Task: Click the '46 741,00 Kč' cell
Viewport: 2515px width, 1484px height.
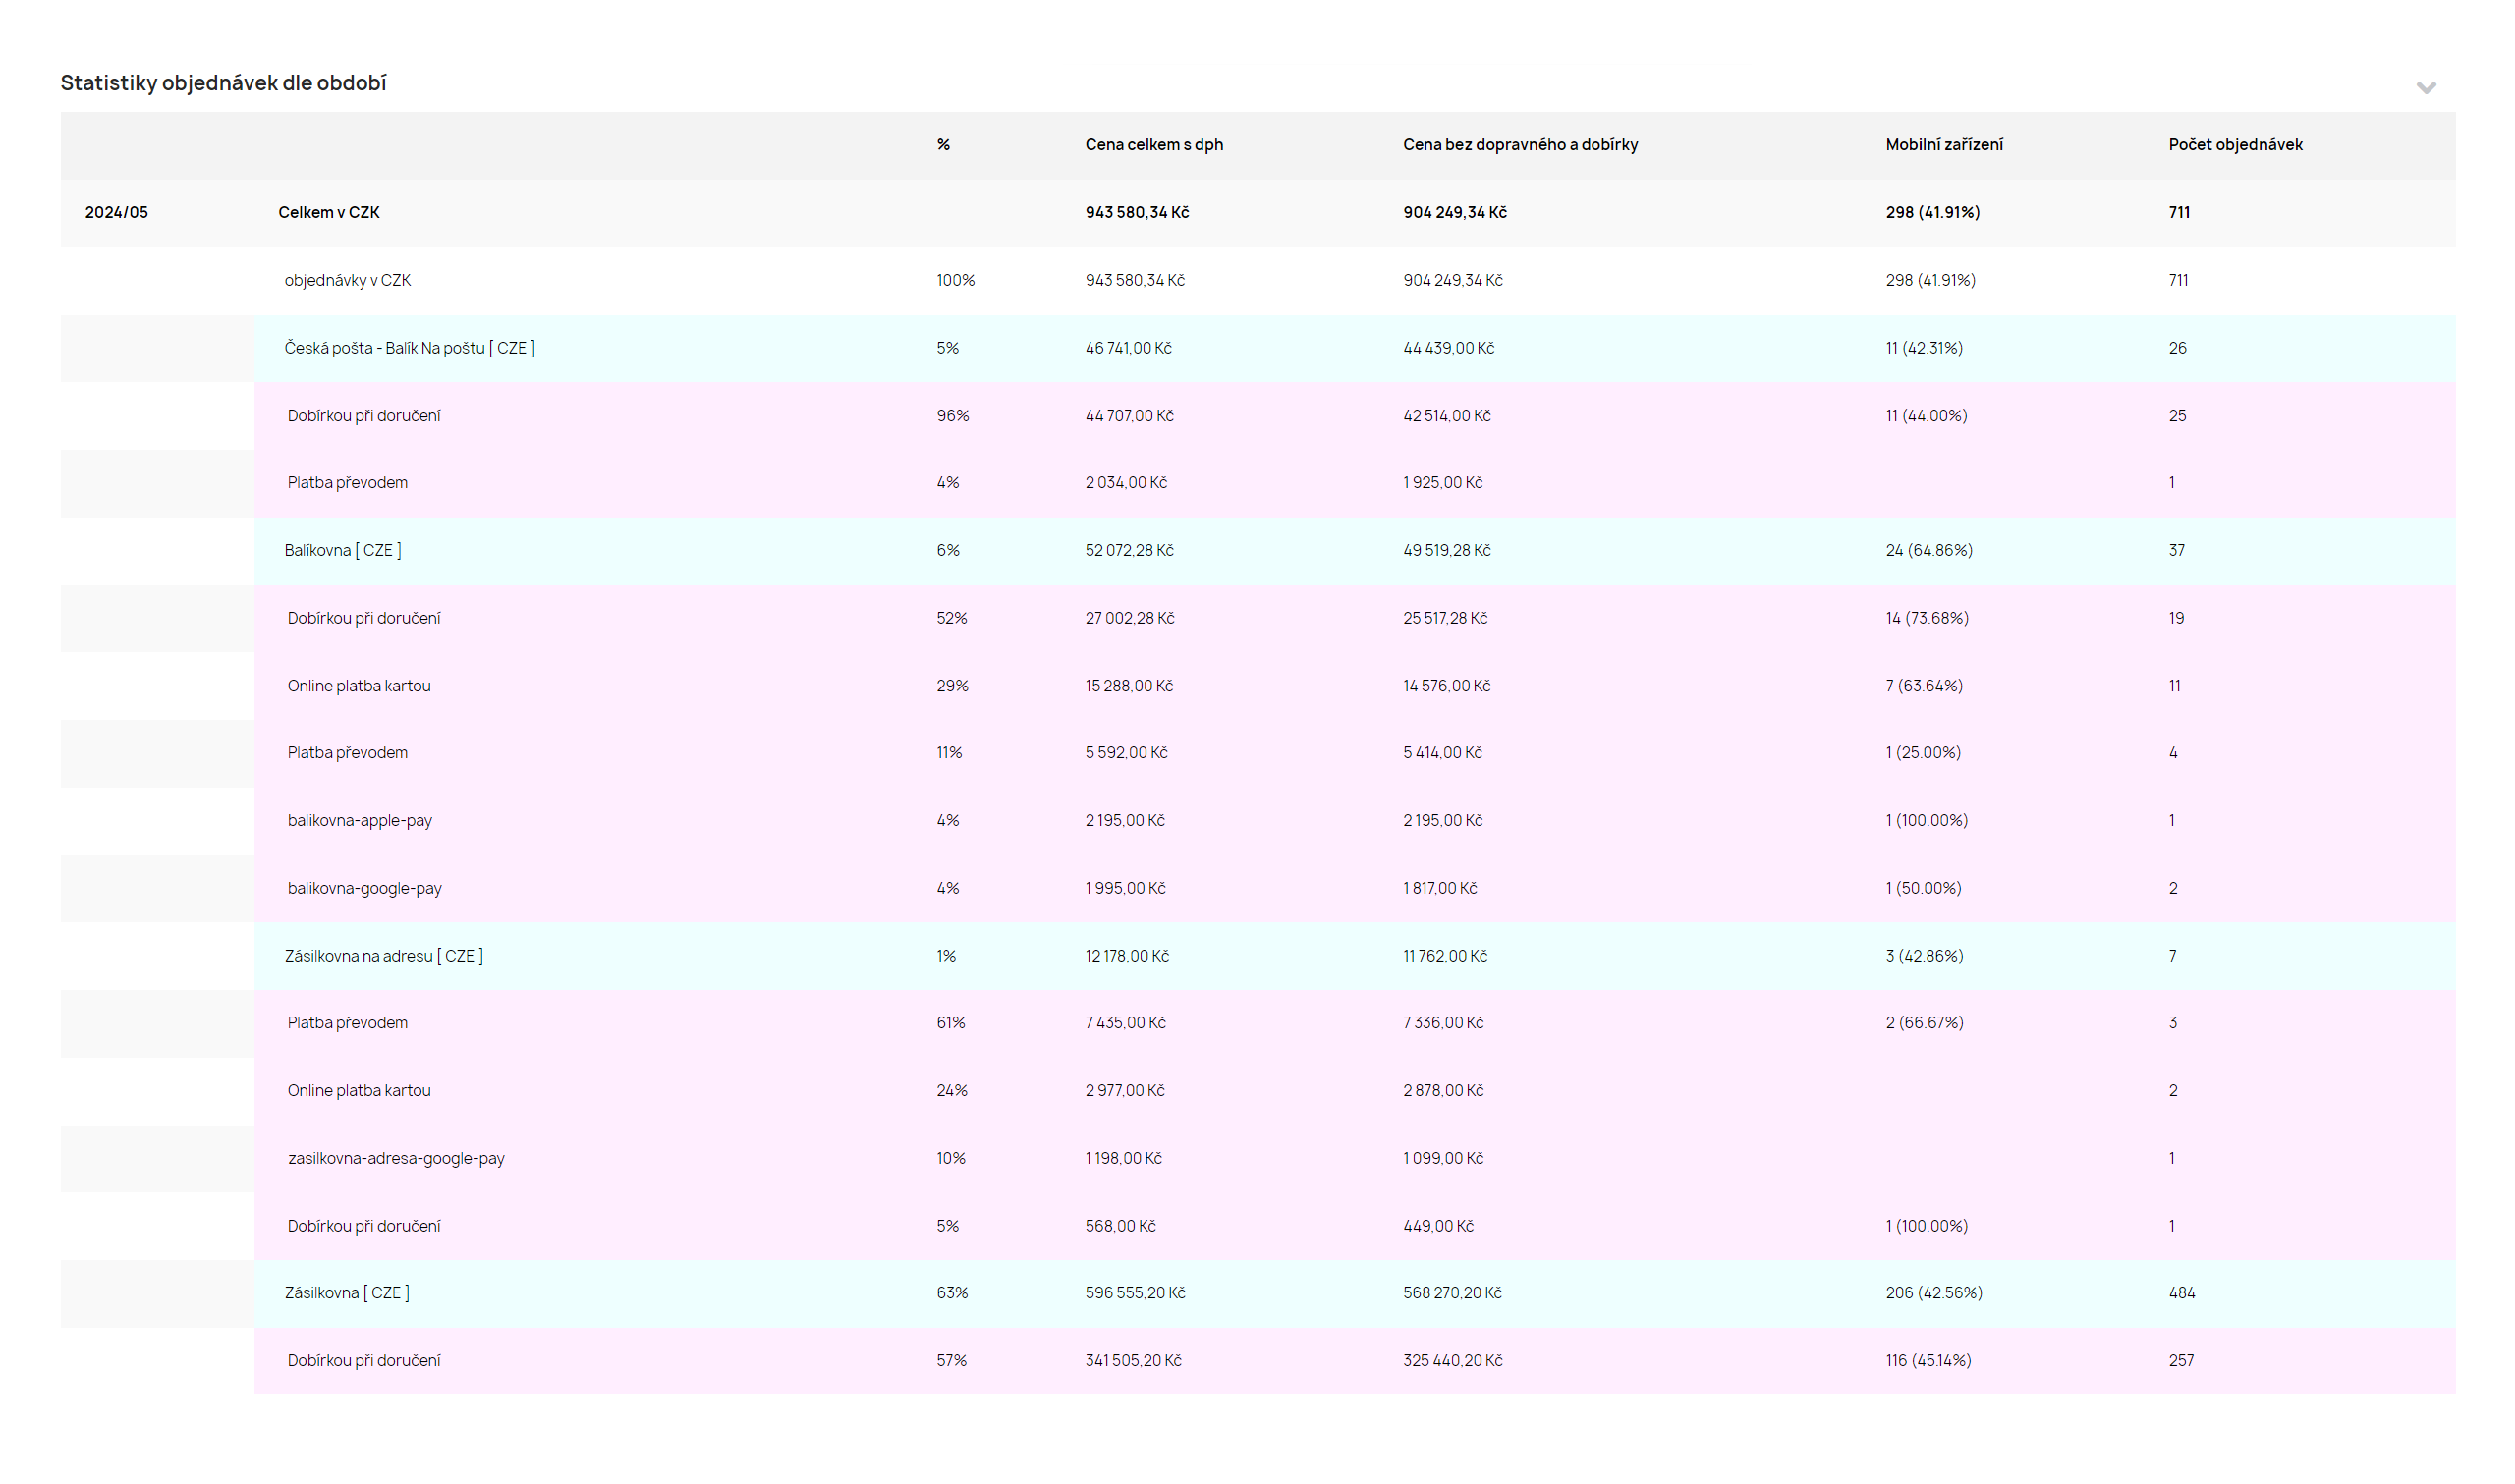Action: 1128,348
